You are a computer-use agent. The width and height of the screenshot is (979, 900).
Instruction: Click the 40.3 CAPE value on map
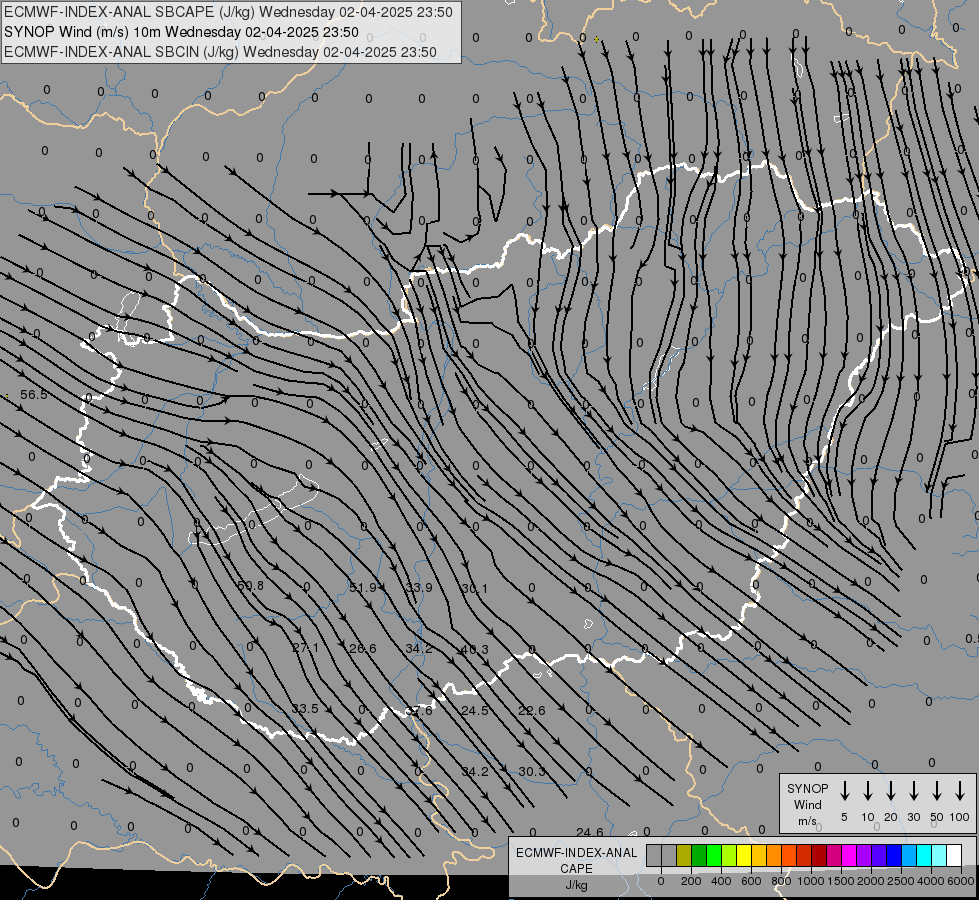click(x=475, y=650)
